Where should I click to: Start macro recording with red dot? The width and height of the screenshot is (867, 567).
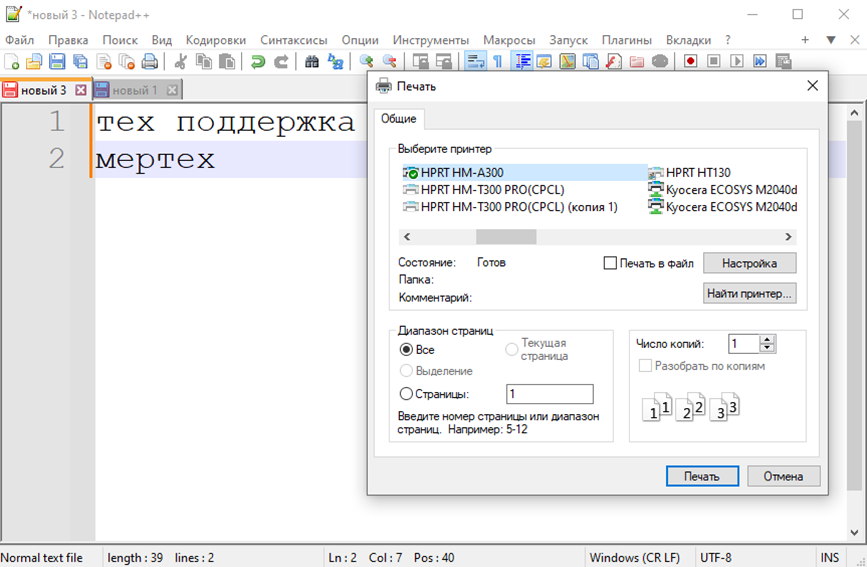[691, 61]
